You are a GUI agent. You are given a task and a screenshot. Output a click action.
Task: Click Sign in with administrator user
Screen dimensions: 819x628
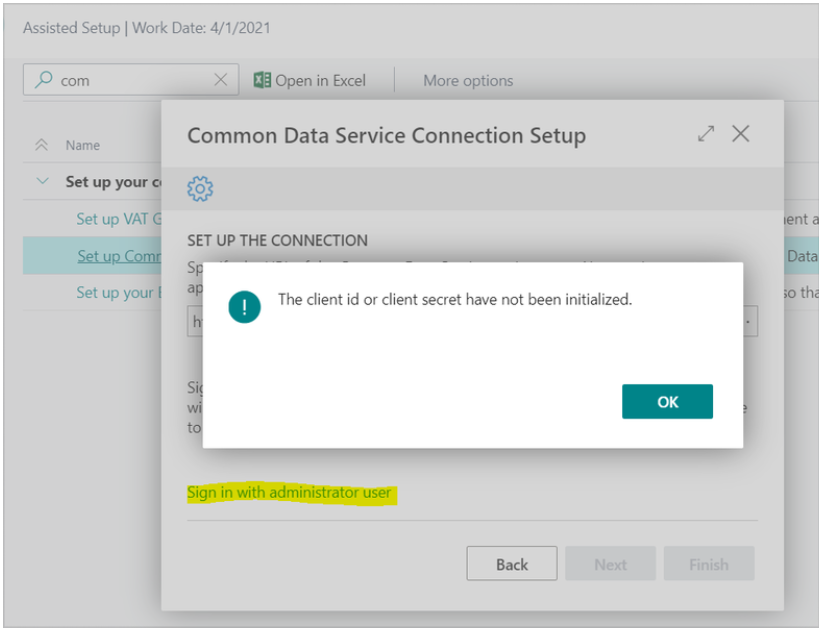tap(292, 492)
